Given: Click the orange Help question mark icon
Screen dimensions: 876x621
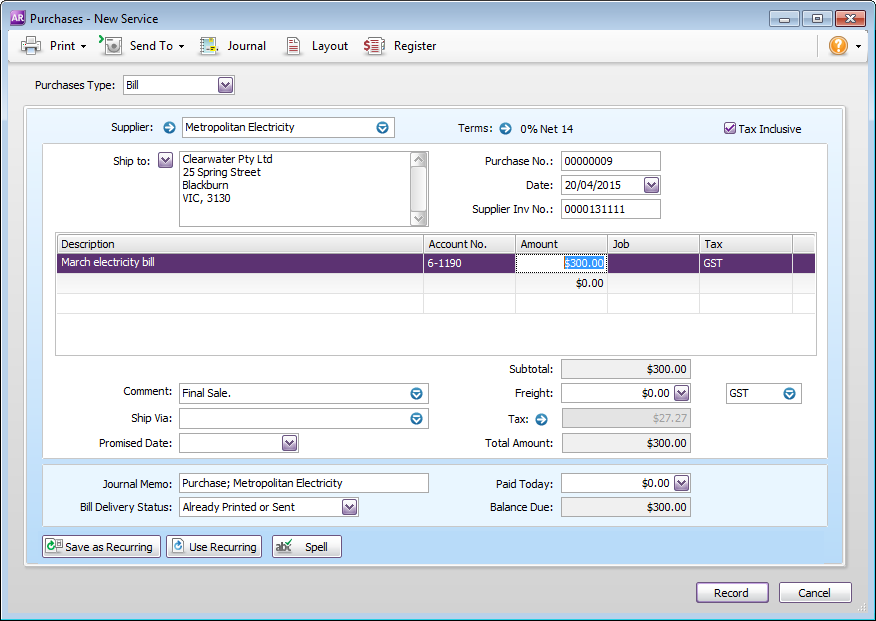Looking at the screenshot, I should [838, 46].
